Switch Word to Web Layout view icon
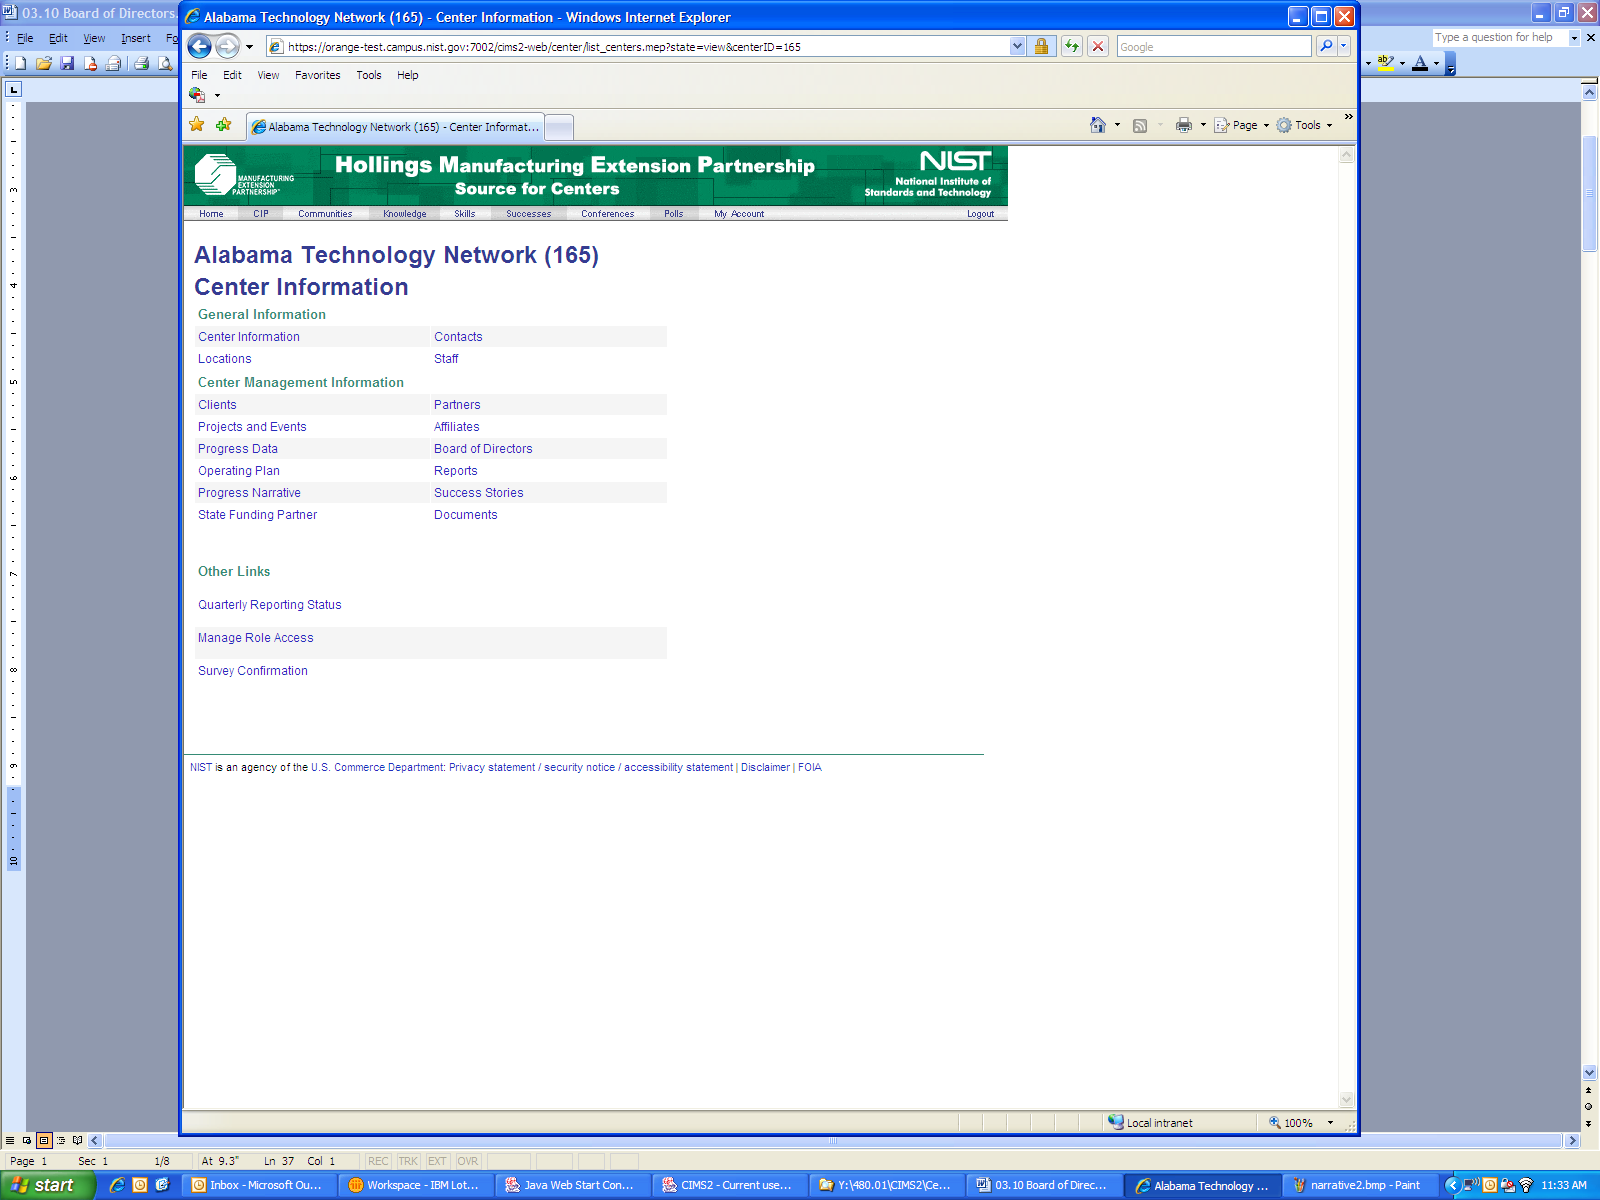 [27, 1140]
